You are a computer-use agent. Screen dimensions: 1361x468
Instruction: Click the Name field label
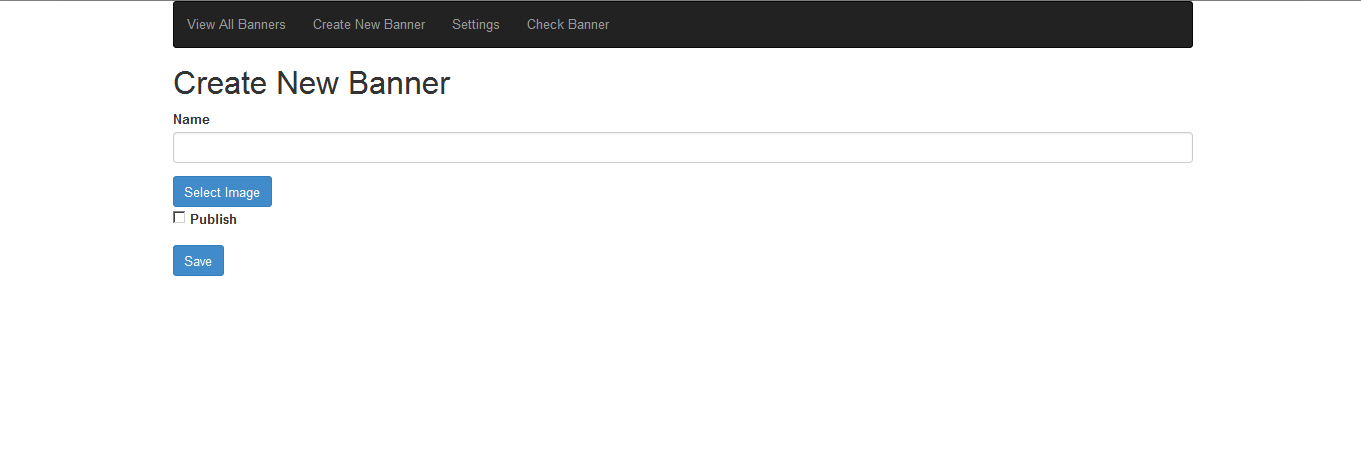pyautogui.click(x=191, y=119)
